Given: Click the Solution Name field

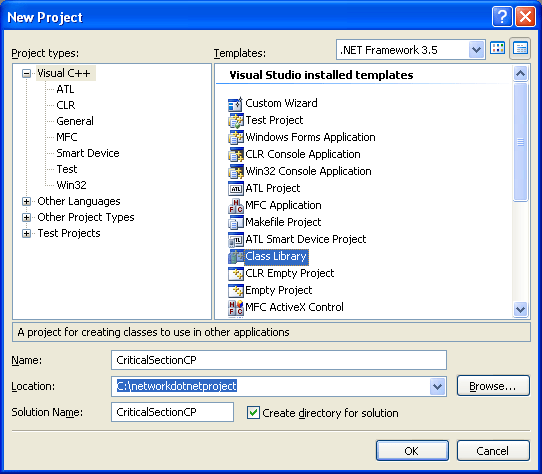Looking at the screenshot, I should (172, 412).
